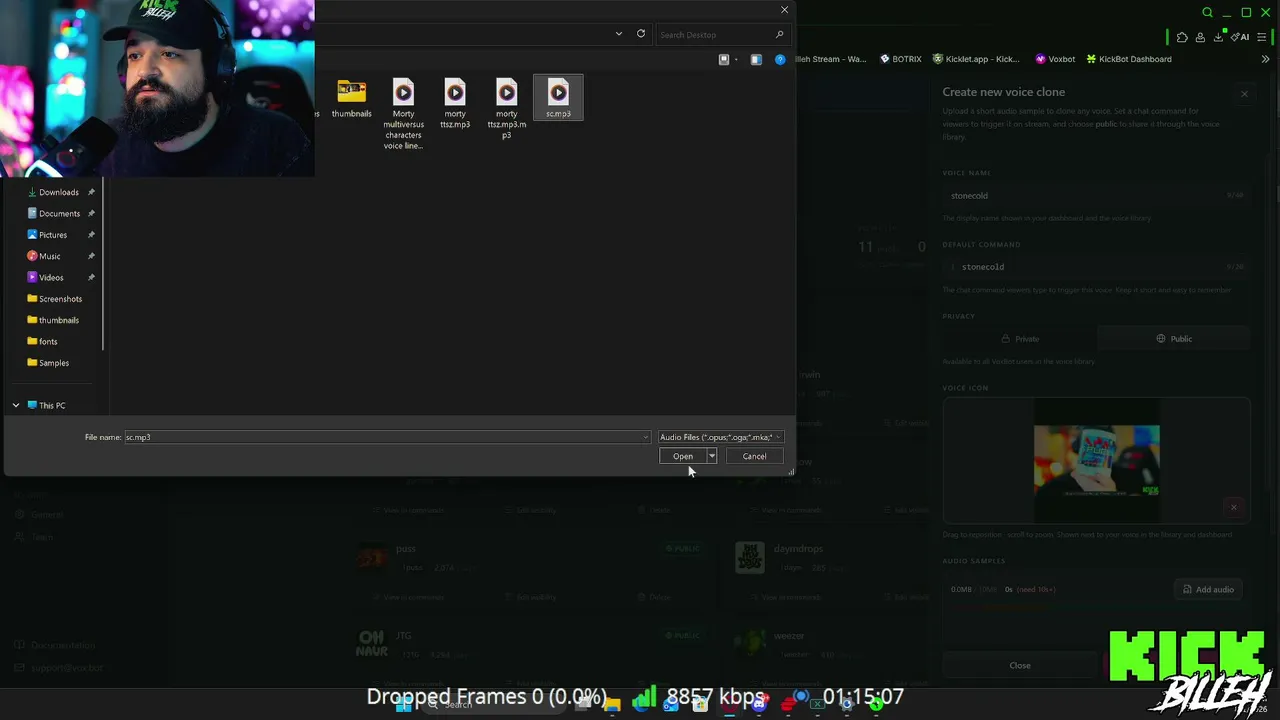
Task: Open Screenshots folder in the navigation pane
Action: click(x=60, y=299)
